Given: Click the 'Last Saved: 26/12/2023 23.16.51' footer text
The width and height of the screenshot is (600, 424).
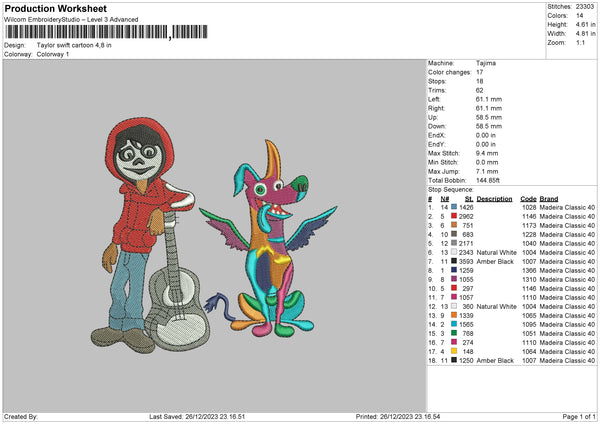Looking at the screenshot, I should 197,416.
